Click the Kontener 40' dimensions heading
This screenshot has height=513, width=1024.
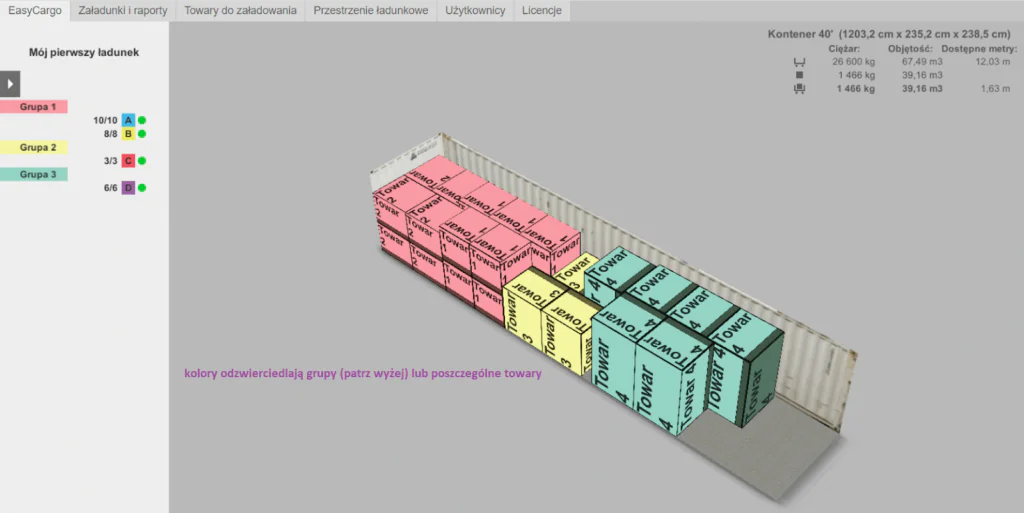click(889, 34)
